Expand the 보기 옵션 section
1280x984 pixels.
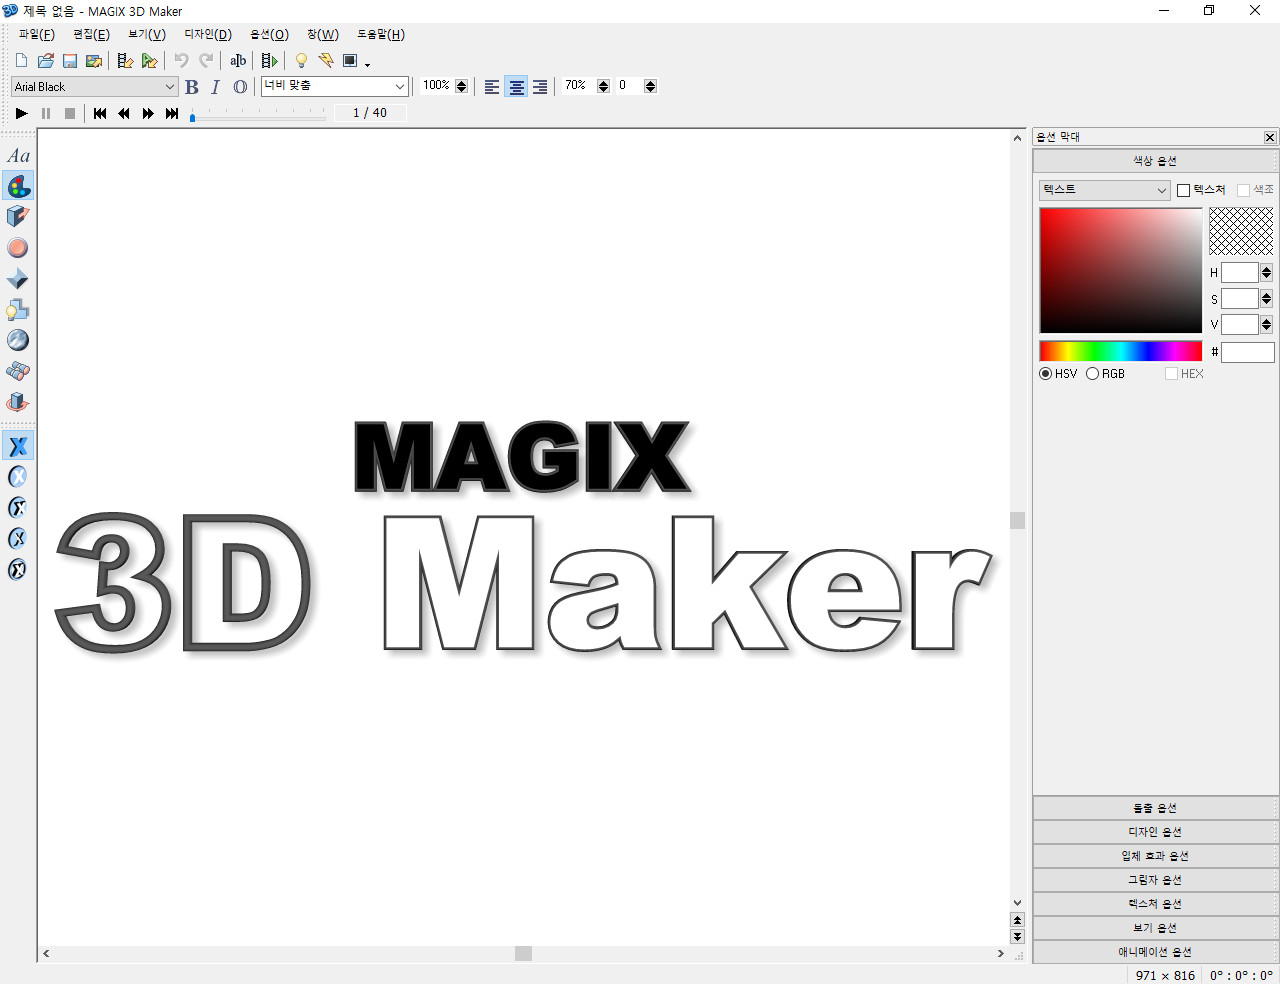click(1155, 928)
